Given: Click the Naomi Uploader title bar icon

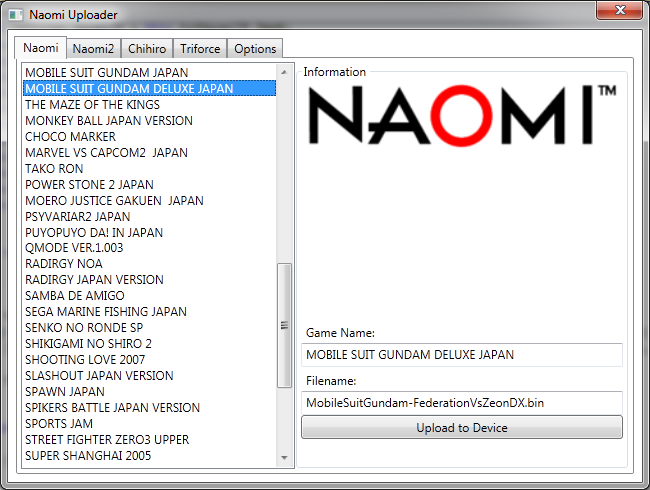Looking at the screenshot, I should point(16,15).
